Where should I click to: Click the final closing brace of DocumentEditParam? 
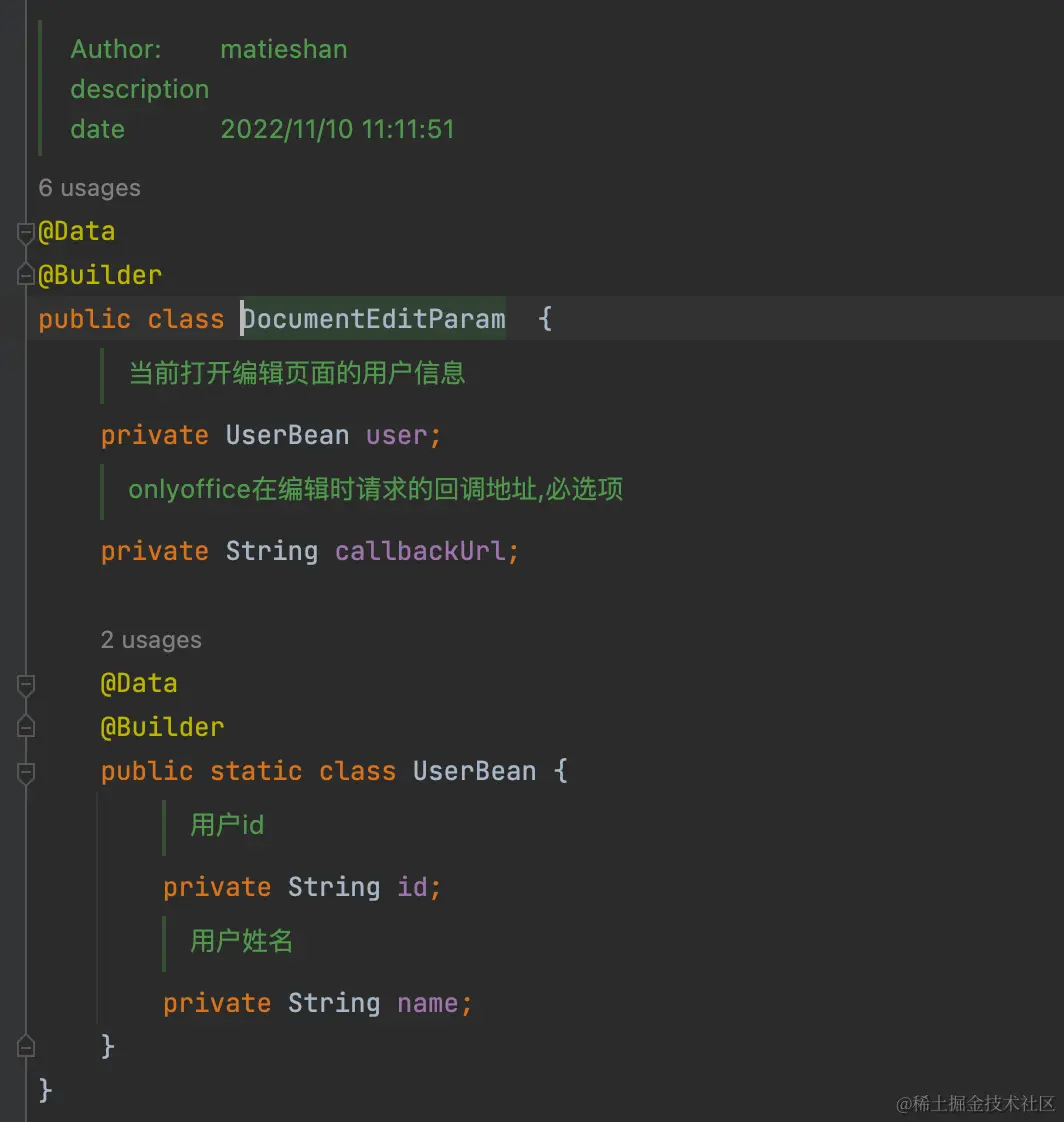coord(43,1090)
